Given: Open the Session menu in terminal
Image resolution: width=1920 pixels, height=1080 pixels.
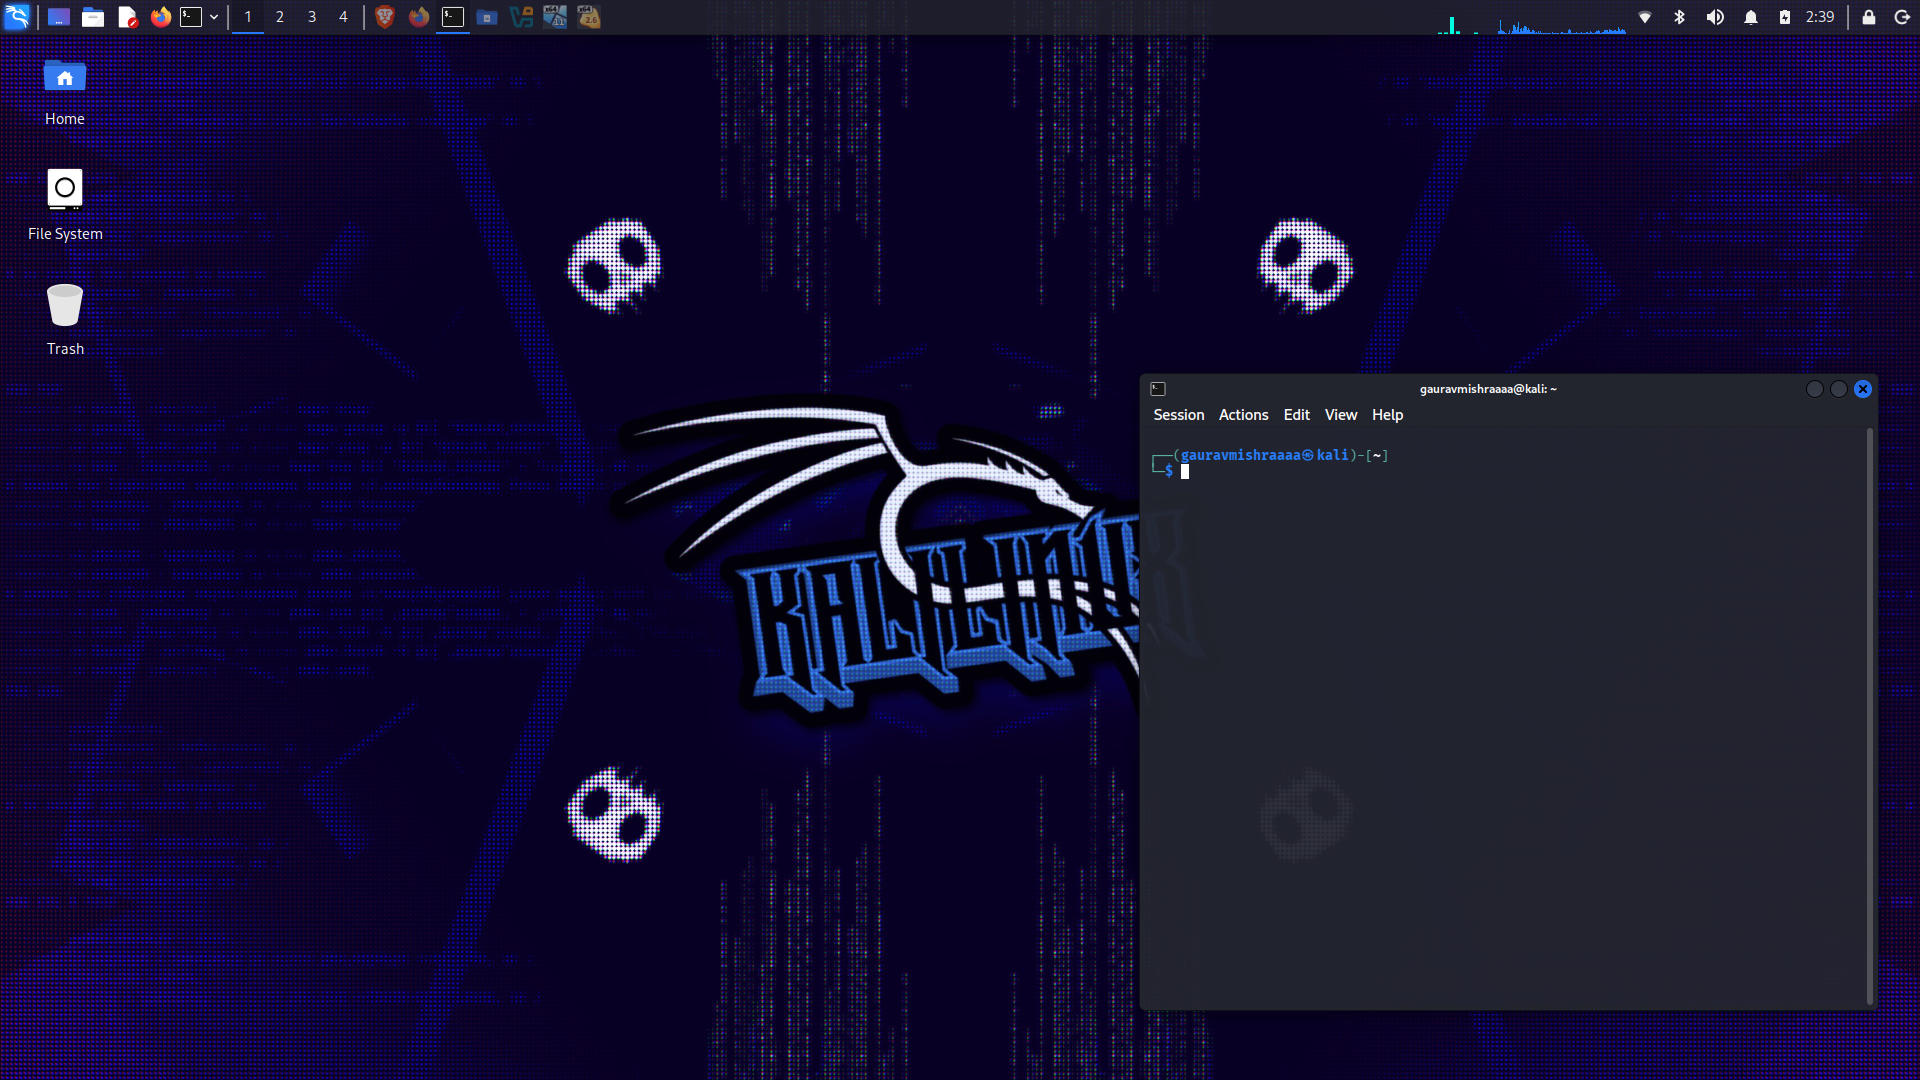Looking at the screenshot, I should pyautogui.click(x=1178, y=415).
